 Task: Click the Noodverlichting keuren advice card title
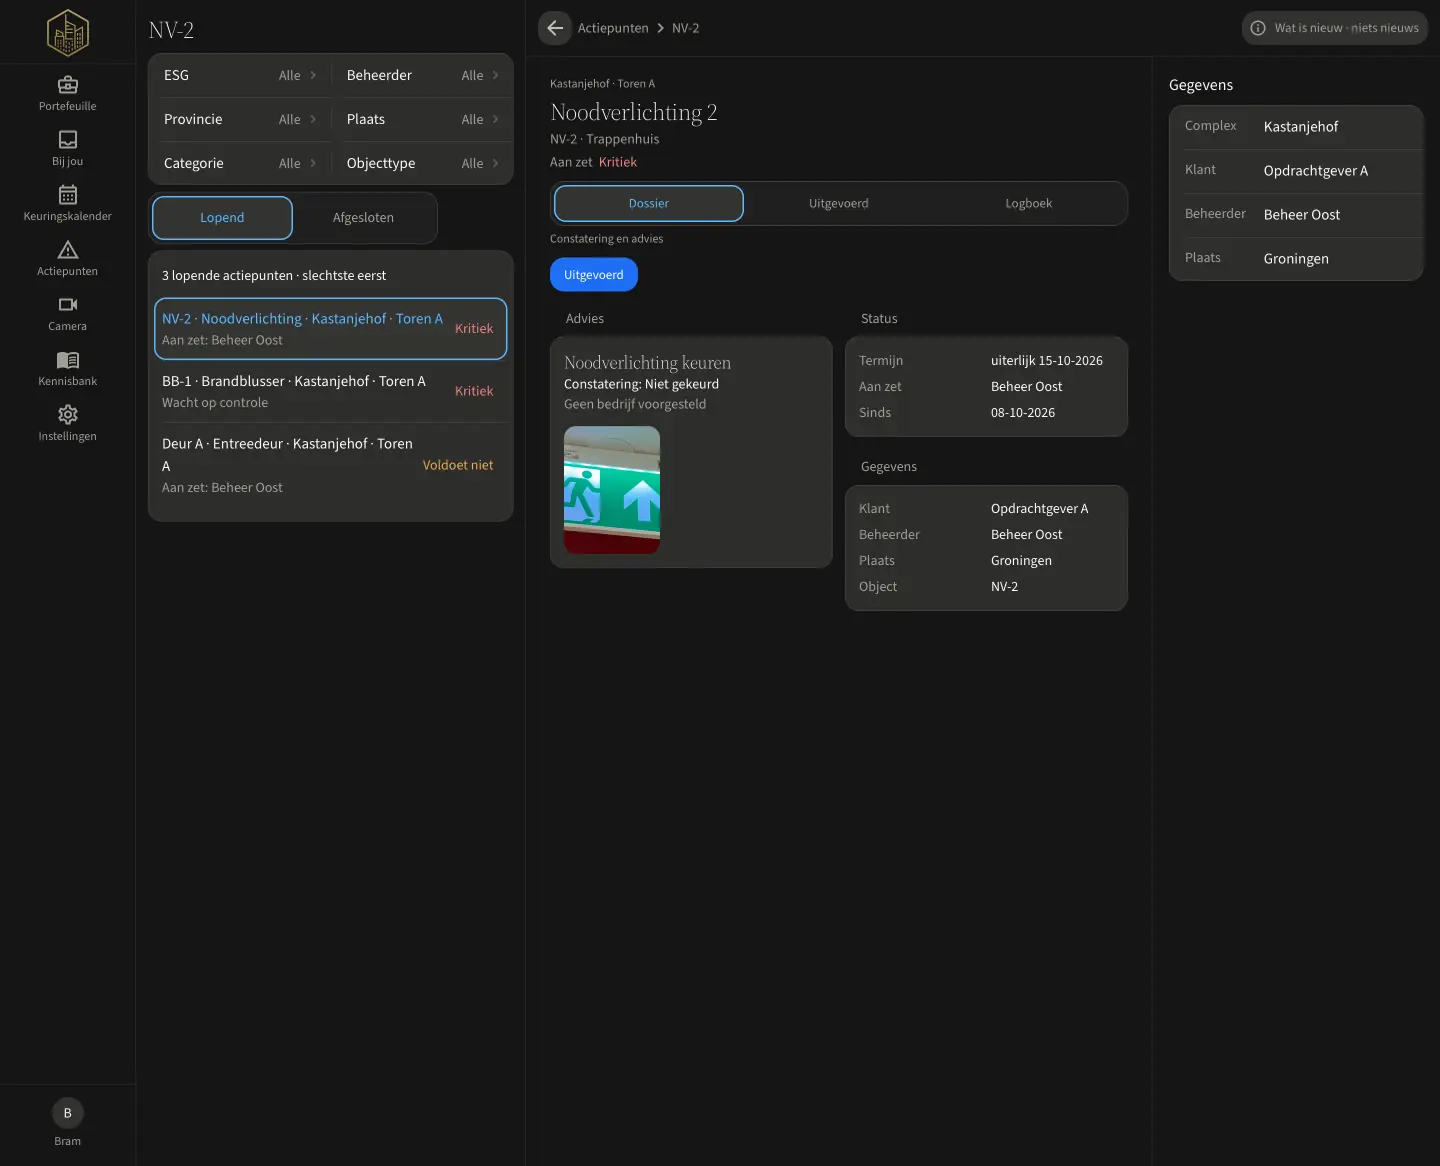click(x=647, y=363)
